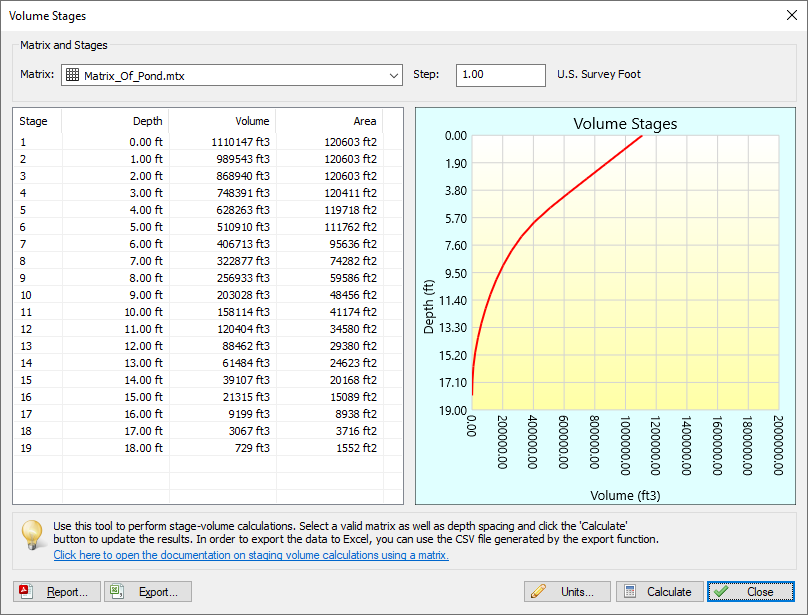
Task: Select area cell 120411 ft2
Action: 350,193
